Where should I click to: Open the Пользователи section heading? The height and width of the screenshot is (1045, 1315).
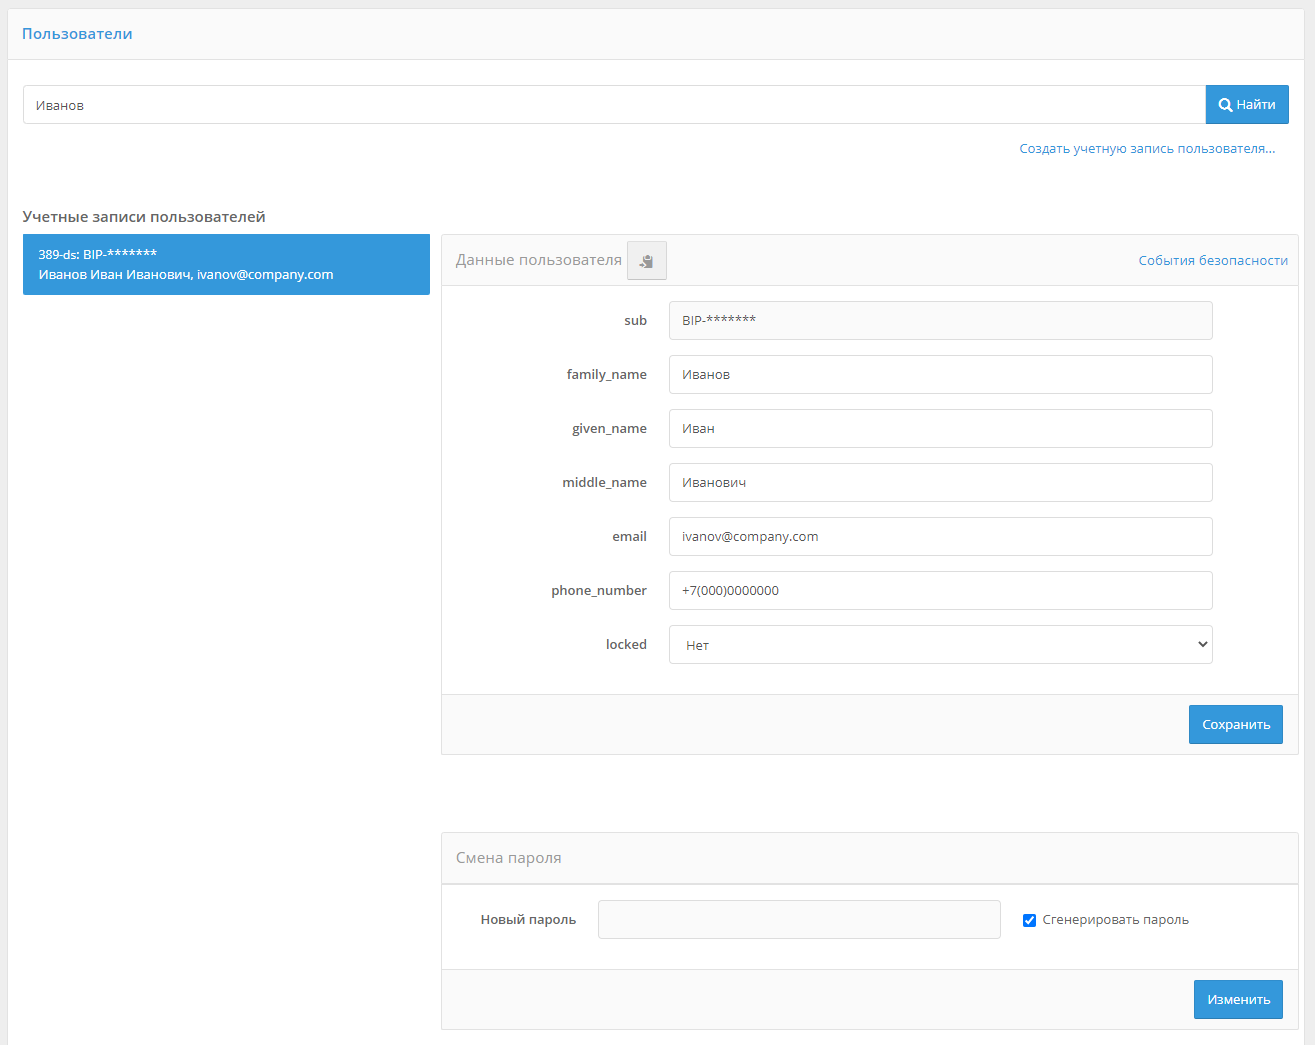[x=77, y=34]
